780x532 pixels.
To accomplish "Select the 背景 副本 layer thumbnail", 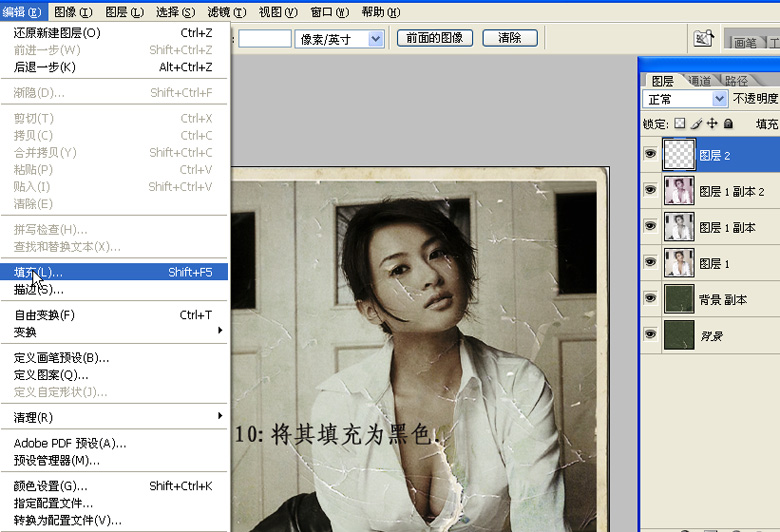I will 679,299.
